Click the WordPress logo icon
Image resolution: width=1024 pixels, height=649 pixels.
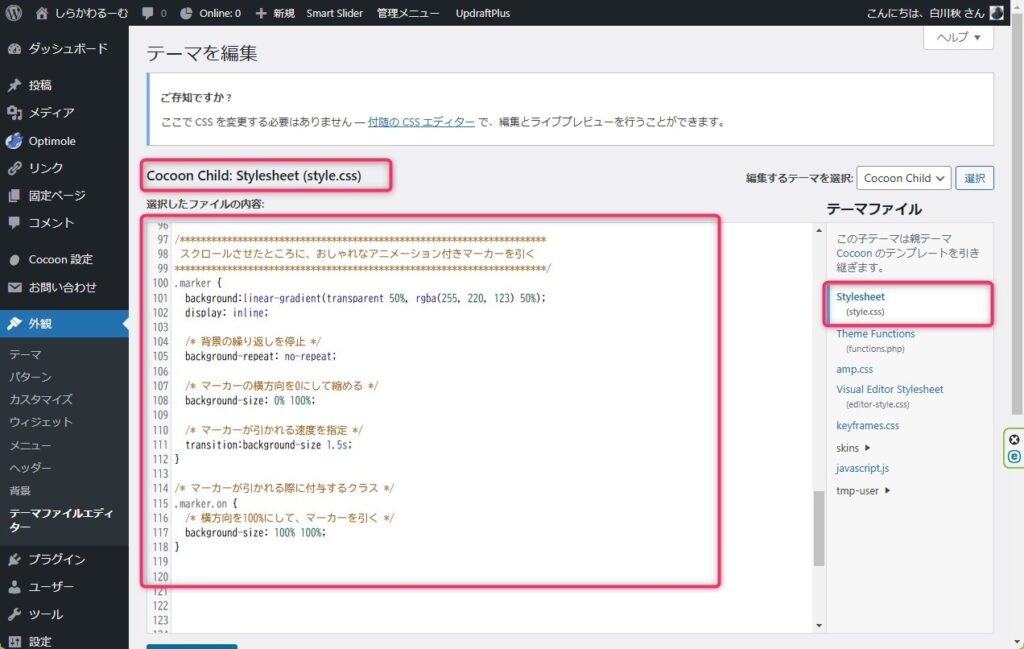tap(14, 13)
